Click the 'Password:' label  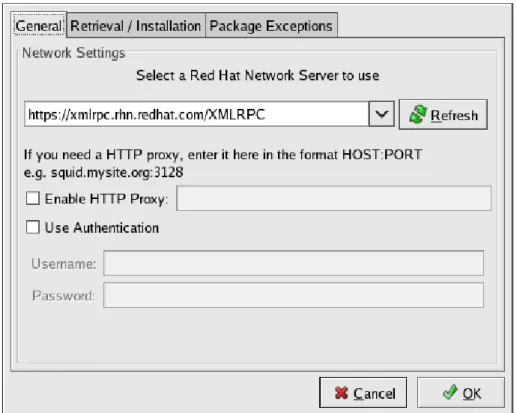[63, 296]
